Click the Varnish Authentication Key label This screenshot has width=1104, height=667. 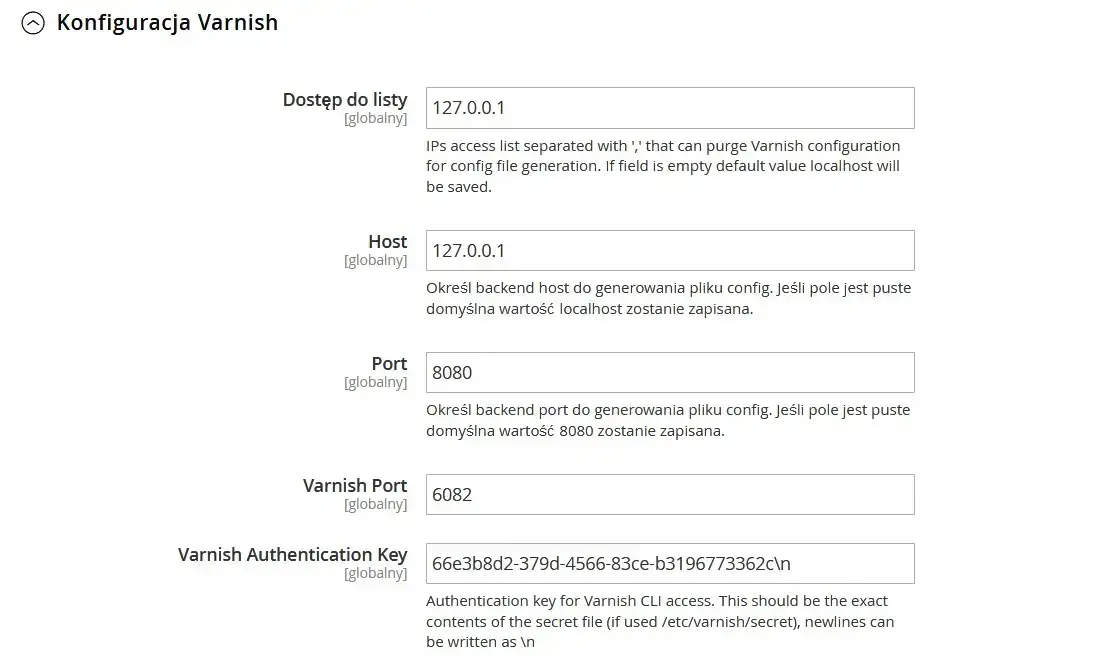293,555
